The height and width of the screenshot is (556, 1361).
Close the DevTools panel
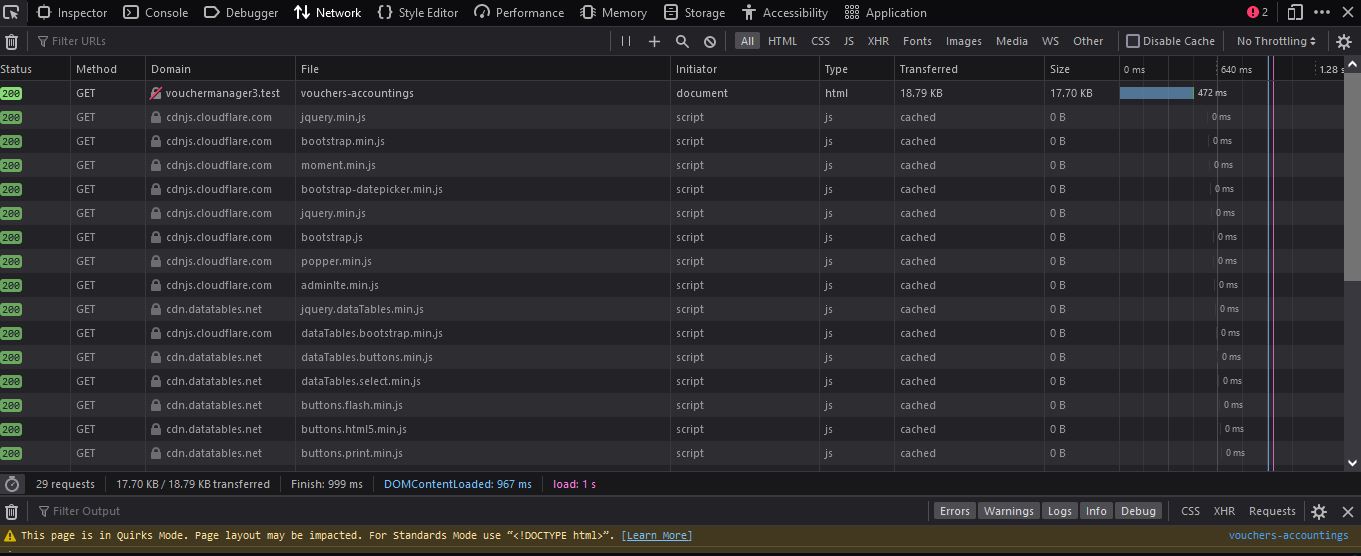1347,13
